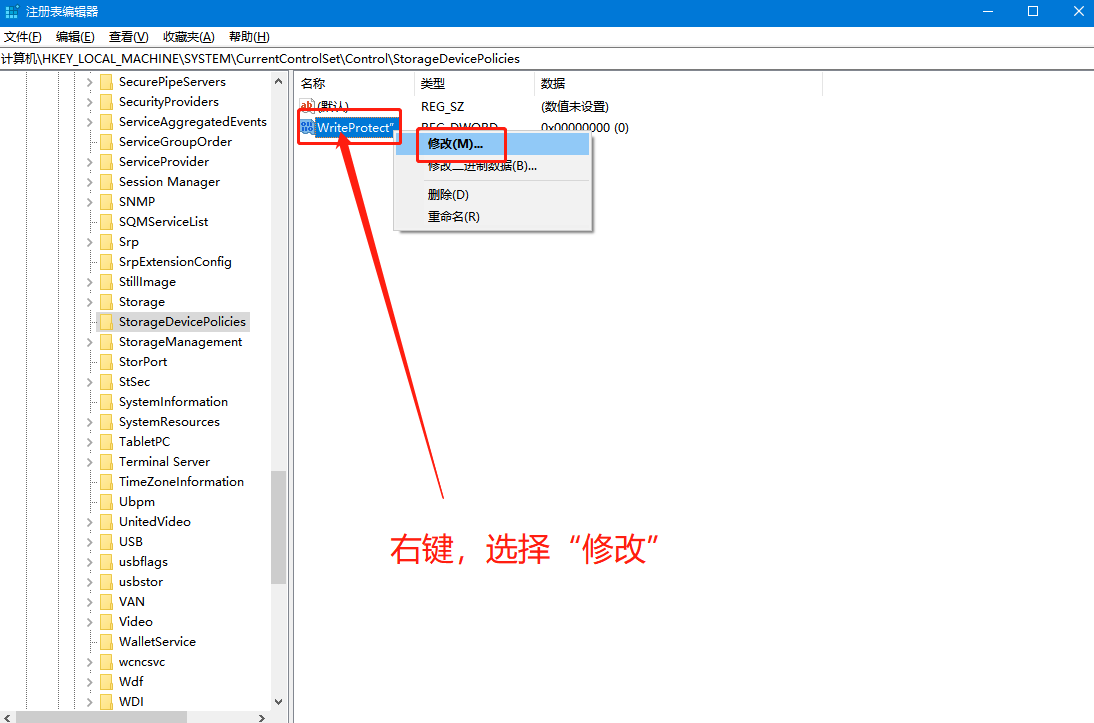The image size is (1094, 723).
Task: Open the 文件(F) menu
Action: coord(22,37)
